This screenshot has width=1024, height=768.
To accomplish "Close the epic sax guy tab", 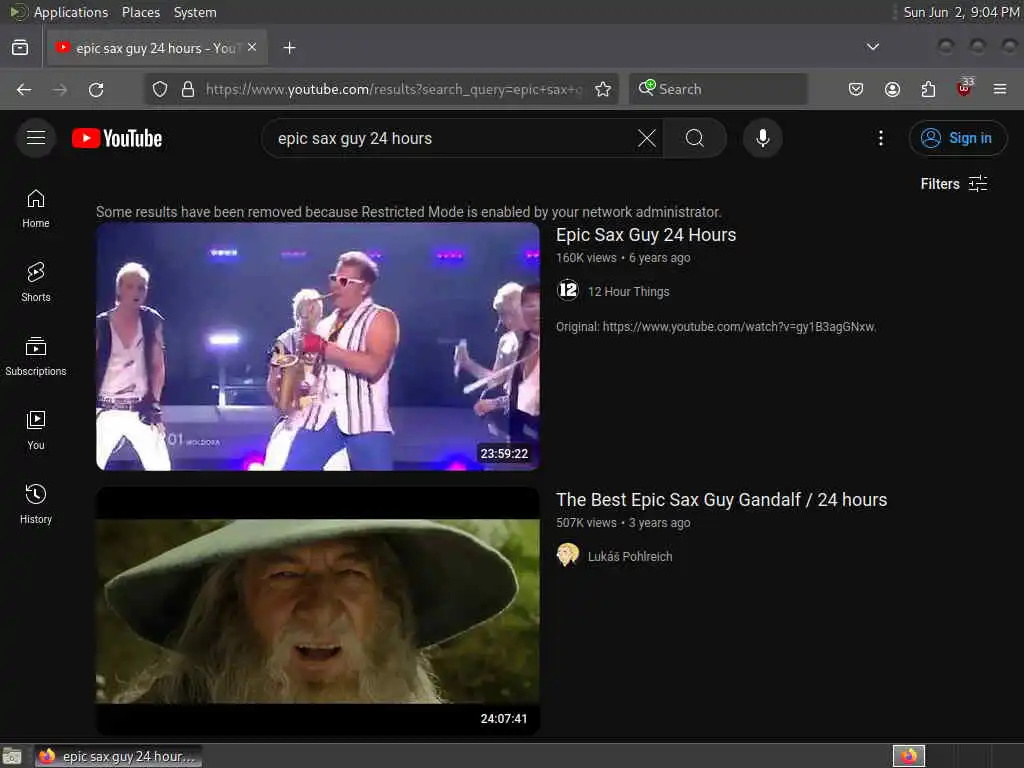I will pyautogui.click(x=252, y=48).
